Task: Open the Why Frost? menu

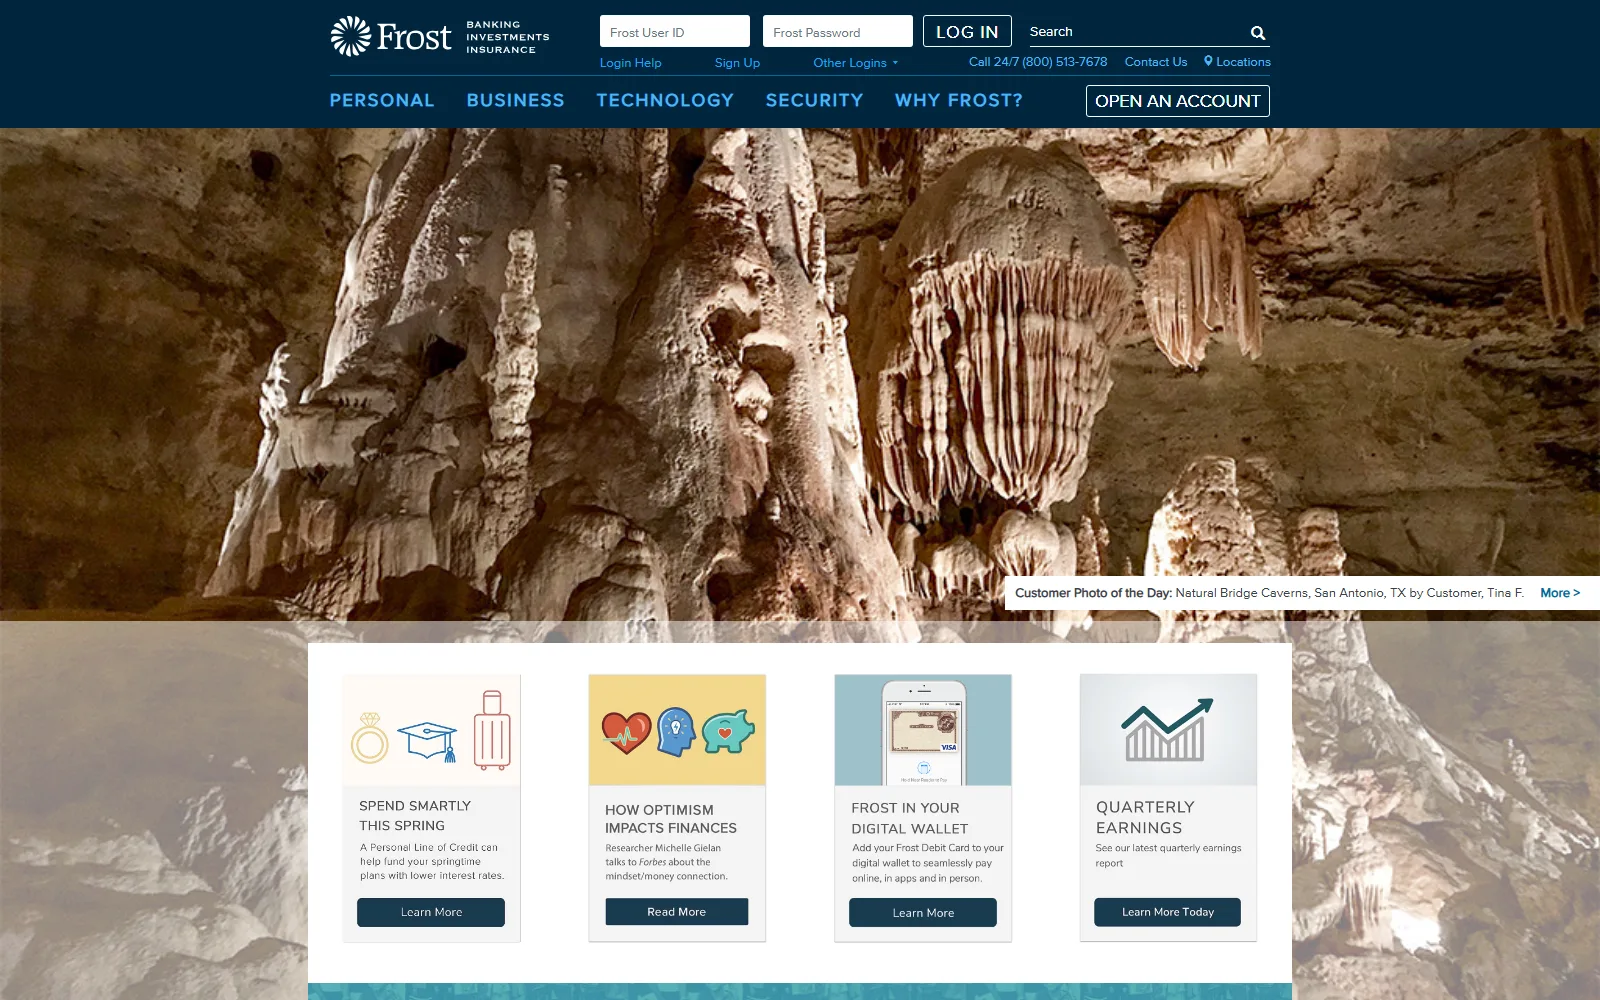Action: click(x=958, y=100)
